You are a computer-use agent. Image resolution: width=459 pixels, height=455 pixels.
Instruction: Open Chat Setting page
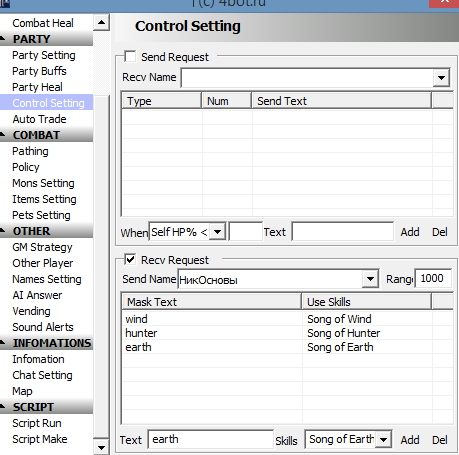(42, 375)
